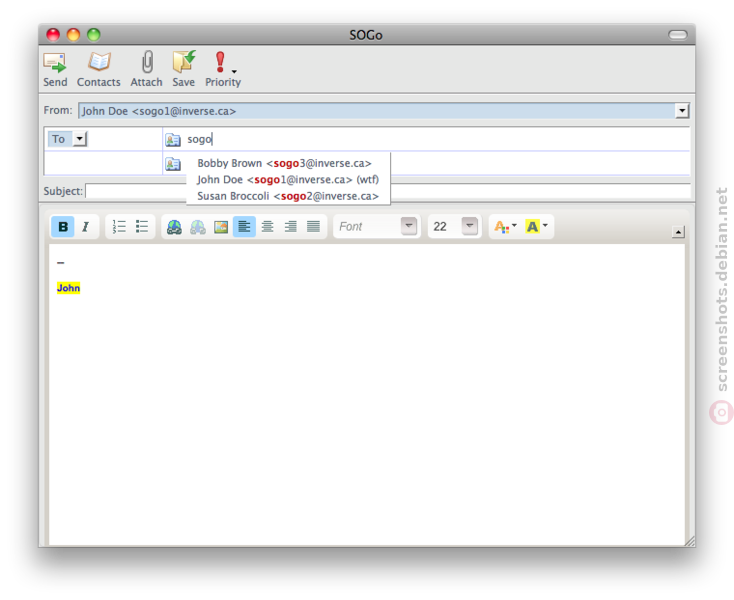Align text left
The image size is (734, 600).
click(x=244, y=227)
